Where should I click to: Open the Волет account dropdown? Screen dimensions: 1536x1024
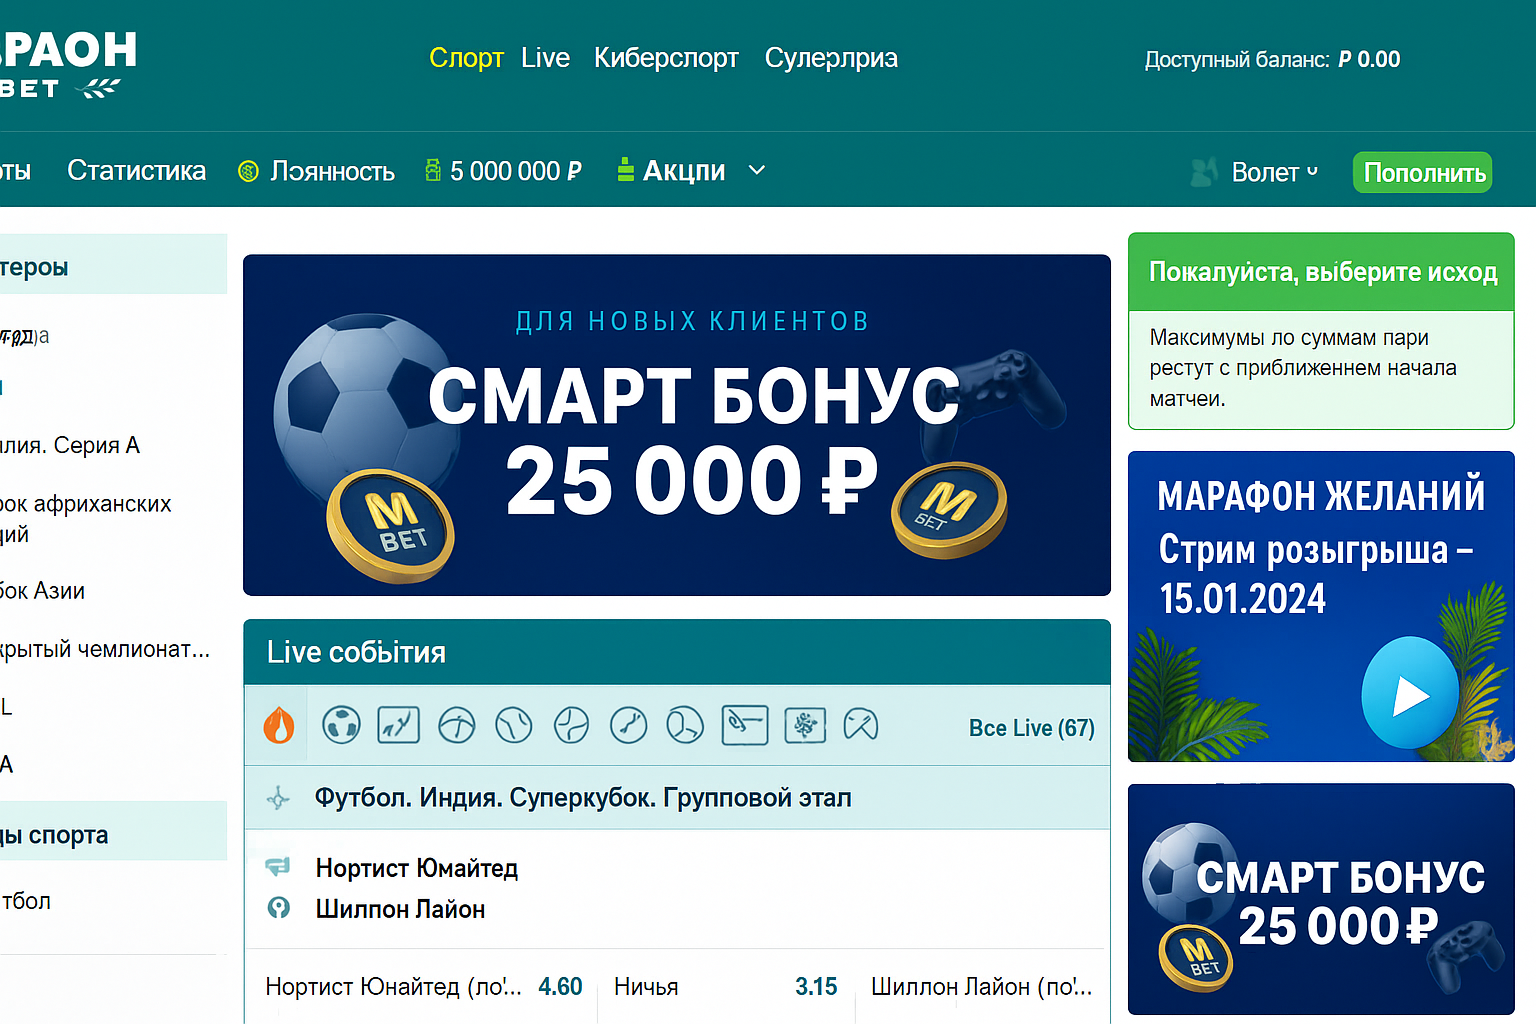pyautogui.click(x=1273, y=172)
